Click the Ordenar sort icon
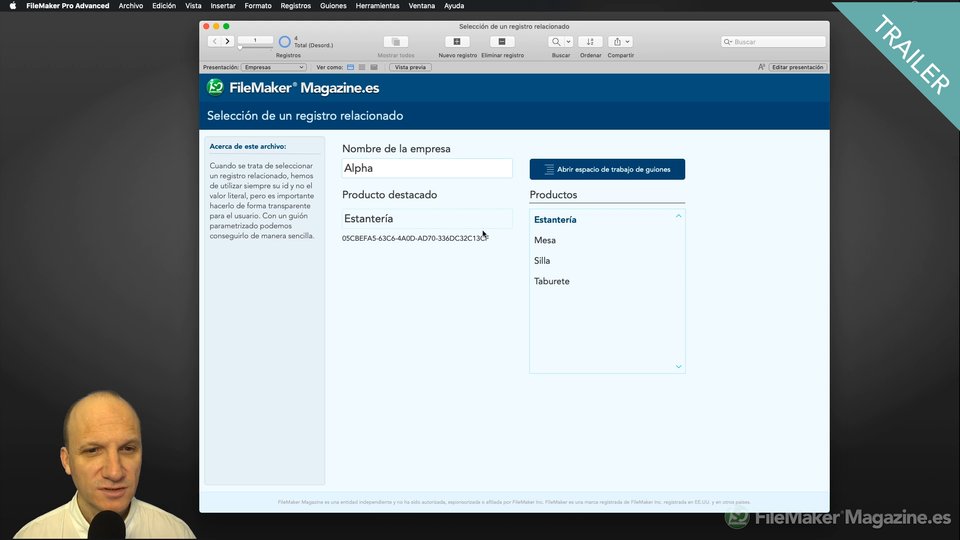The image size is (960, 540). coord(590,42)
